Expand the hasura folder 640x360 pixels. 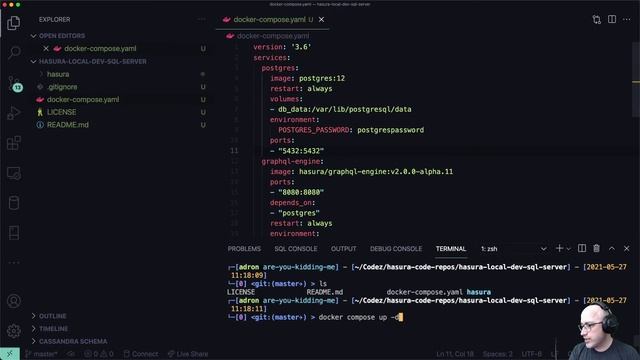[x=58, y=74]
